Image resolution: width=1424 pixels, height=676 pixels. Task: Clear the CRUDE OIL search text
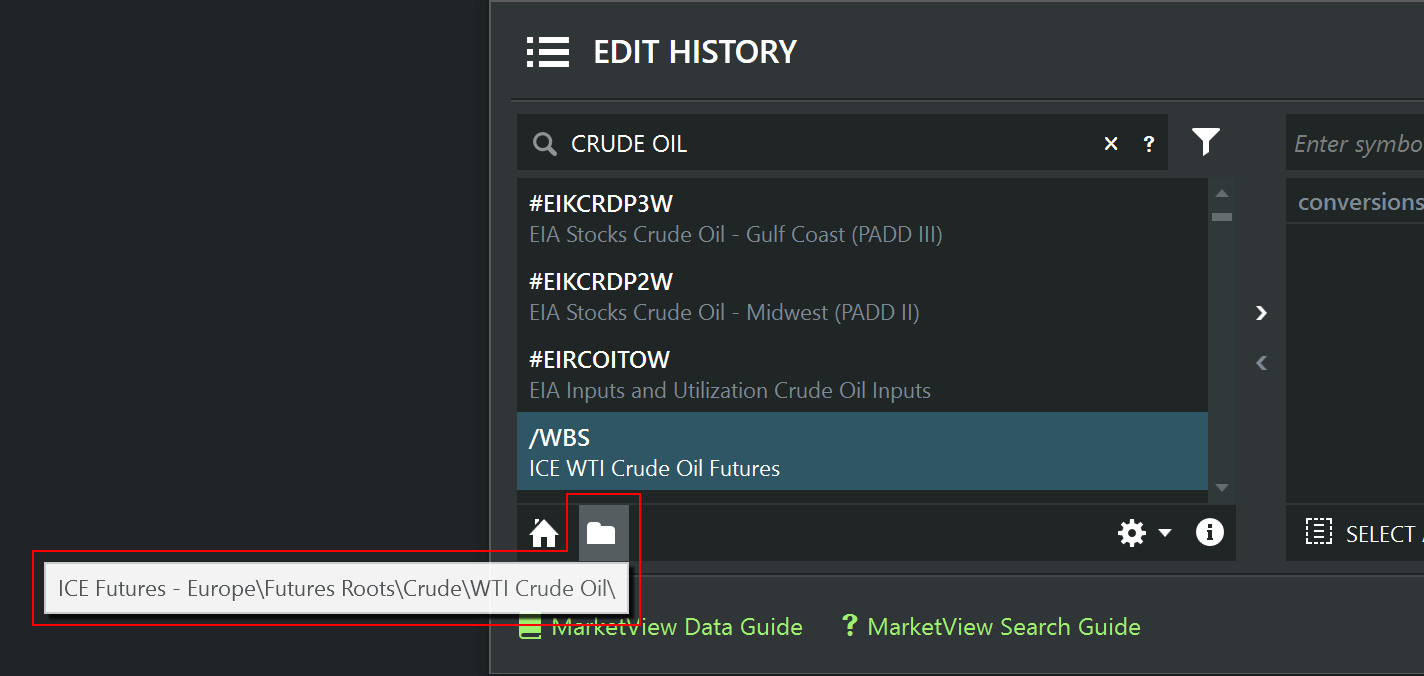pos(1111,144)
